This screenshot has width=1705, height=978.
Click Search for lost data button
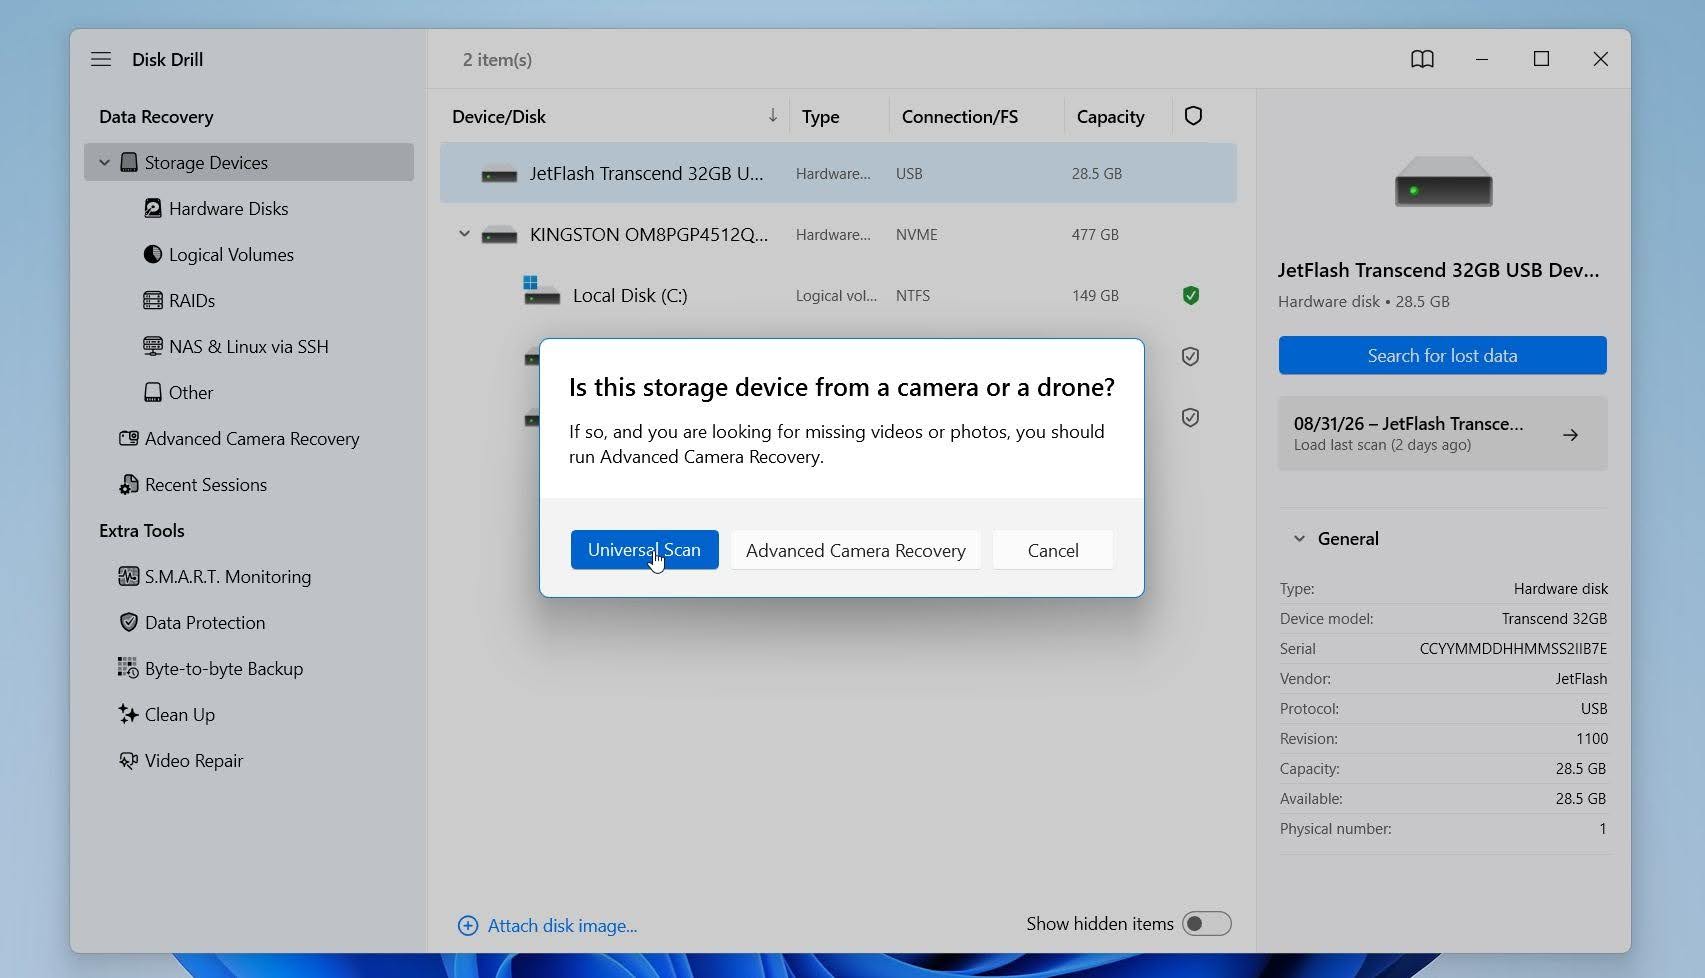[1442, 355]
